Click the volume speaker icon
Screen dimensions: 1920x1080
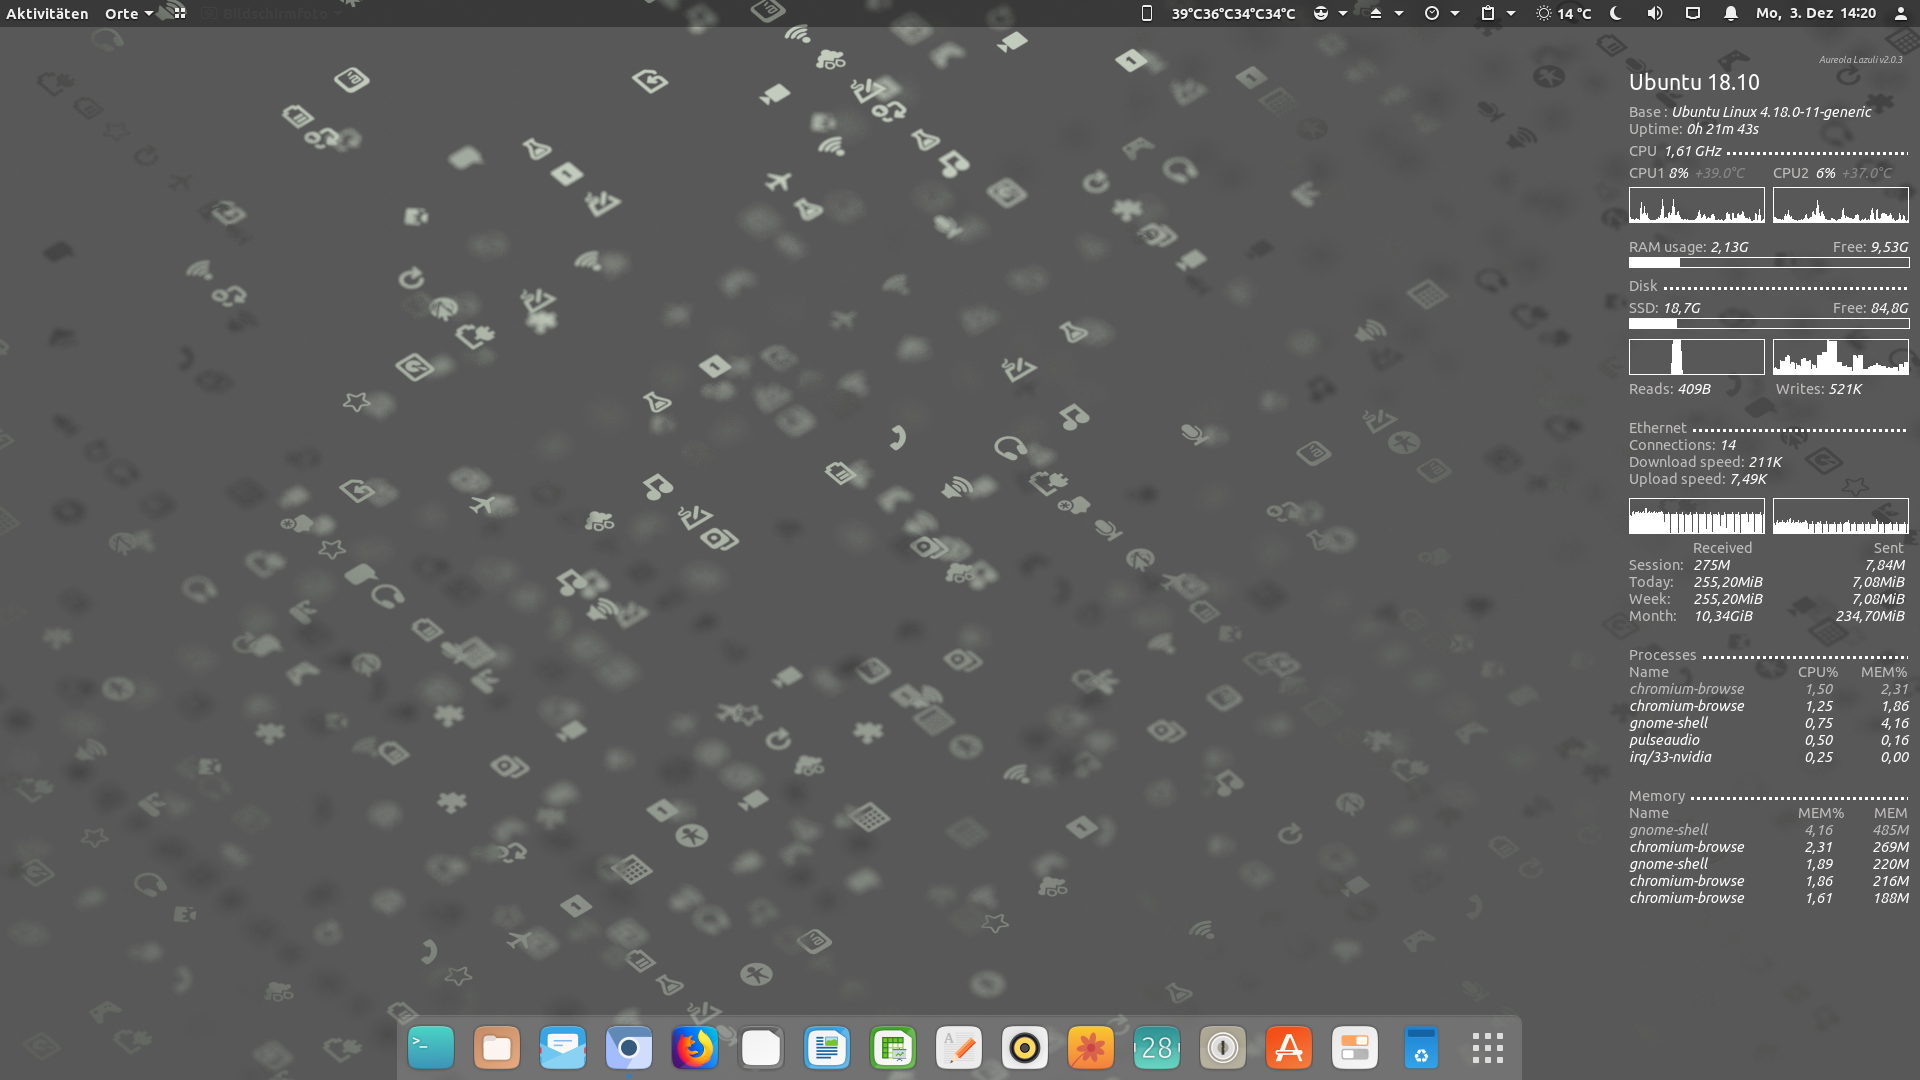pyautogui.click(x=1655, y=13)
